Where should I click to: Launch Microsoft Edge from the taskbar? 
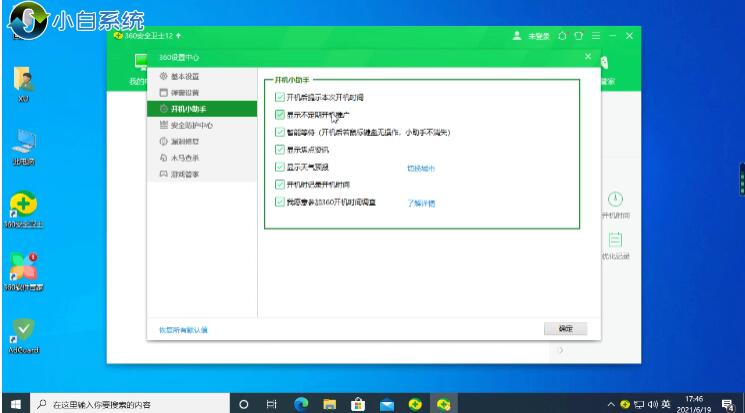[x=301, y=404]
